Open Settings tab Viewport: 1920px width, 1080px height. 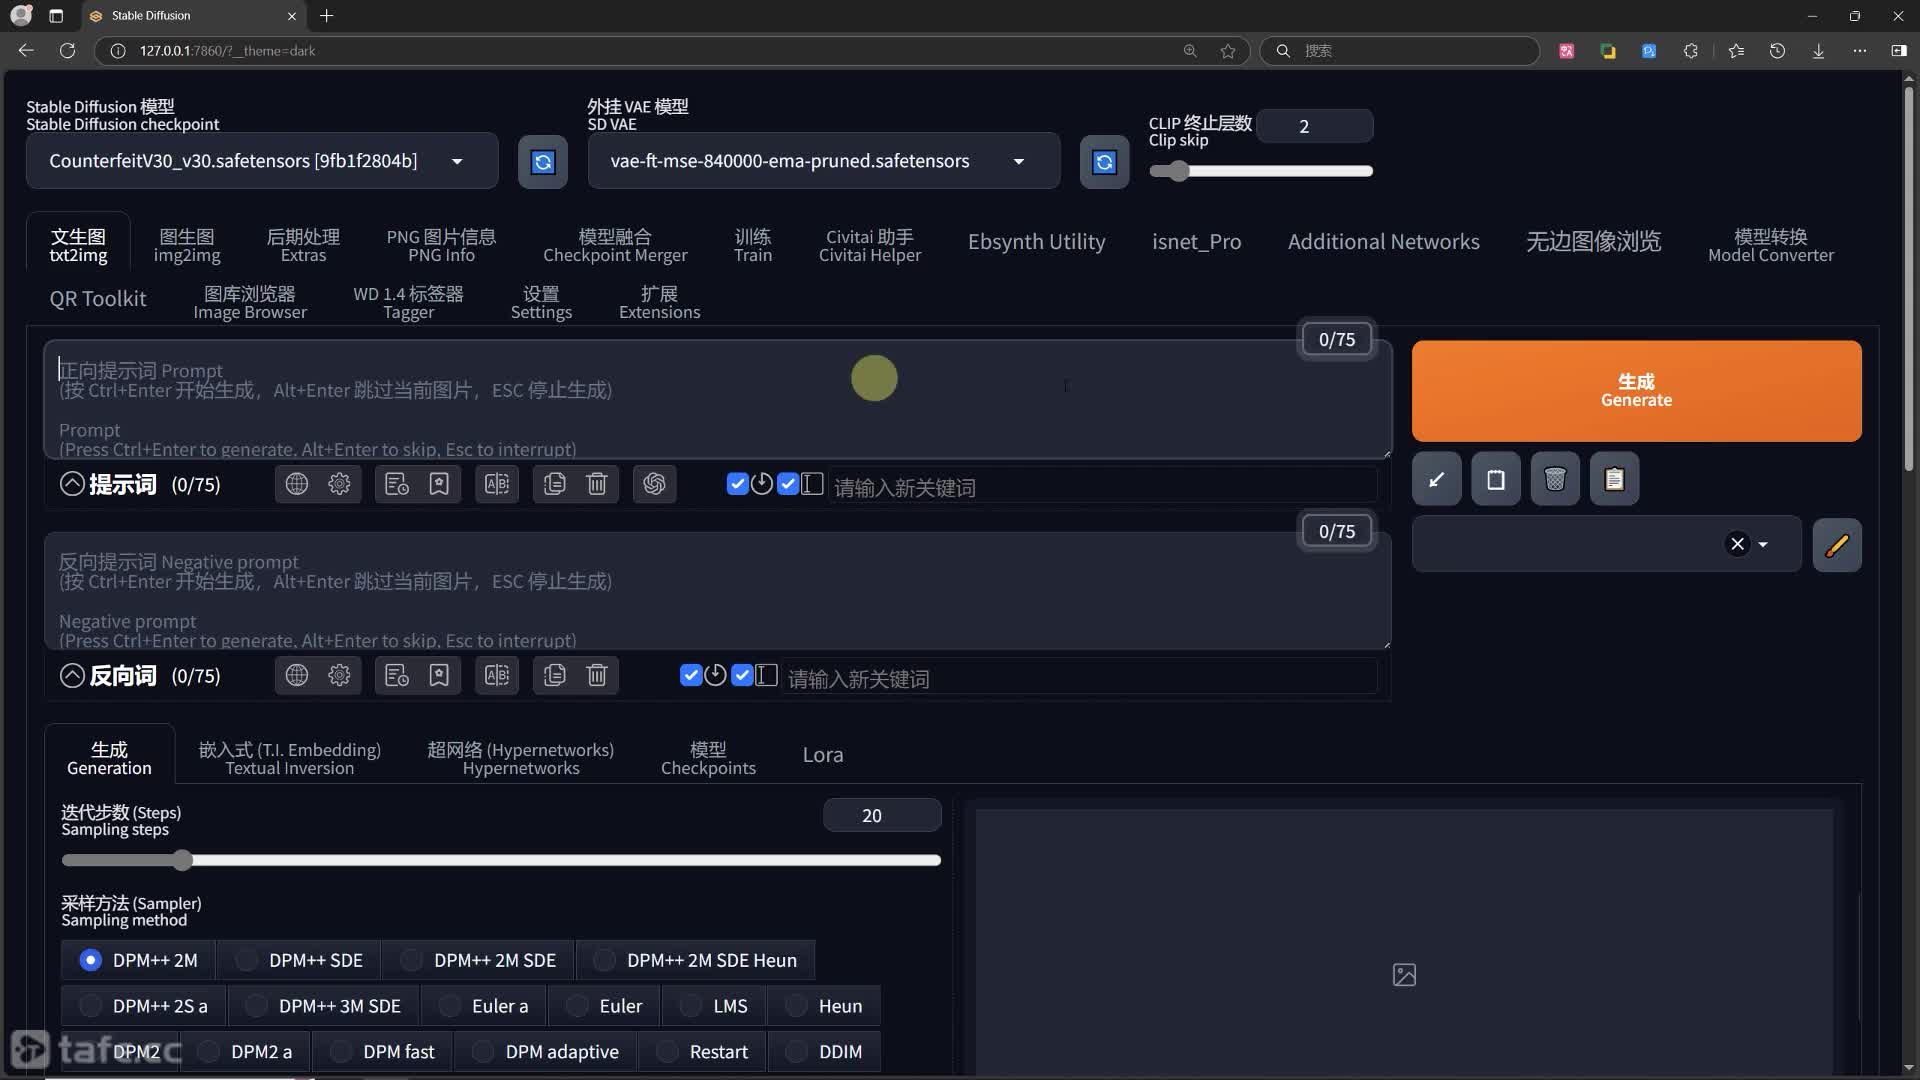pos(541,302)
